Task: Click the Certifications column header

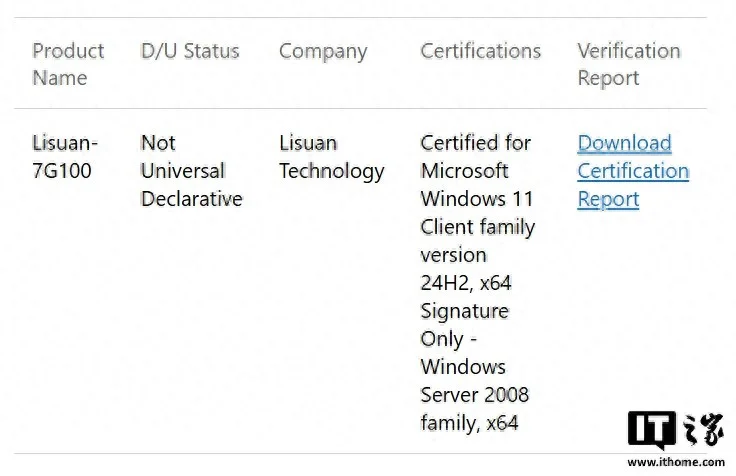Action: tap(480, 51)
